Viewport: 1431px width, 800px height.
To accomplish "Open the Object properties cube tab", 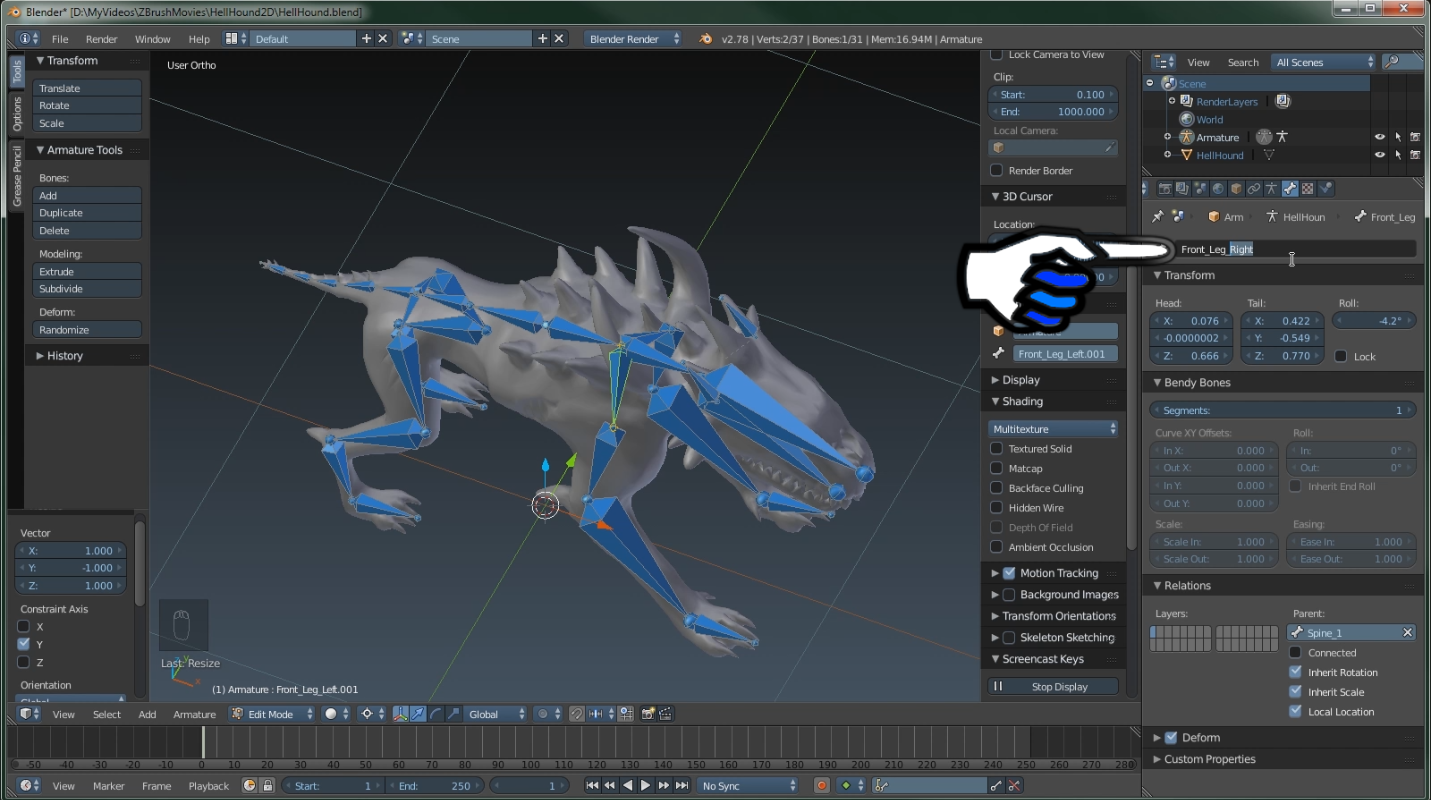I will [1236, 189].
